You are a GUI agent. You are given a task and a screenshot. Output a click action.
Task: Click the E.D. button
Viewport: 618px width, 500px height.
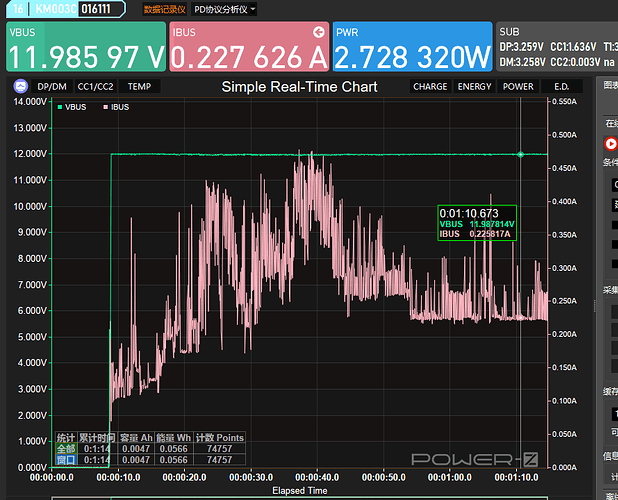click(x=561, y=87)
